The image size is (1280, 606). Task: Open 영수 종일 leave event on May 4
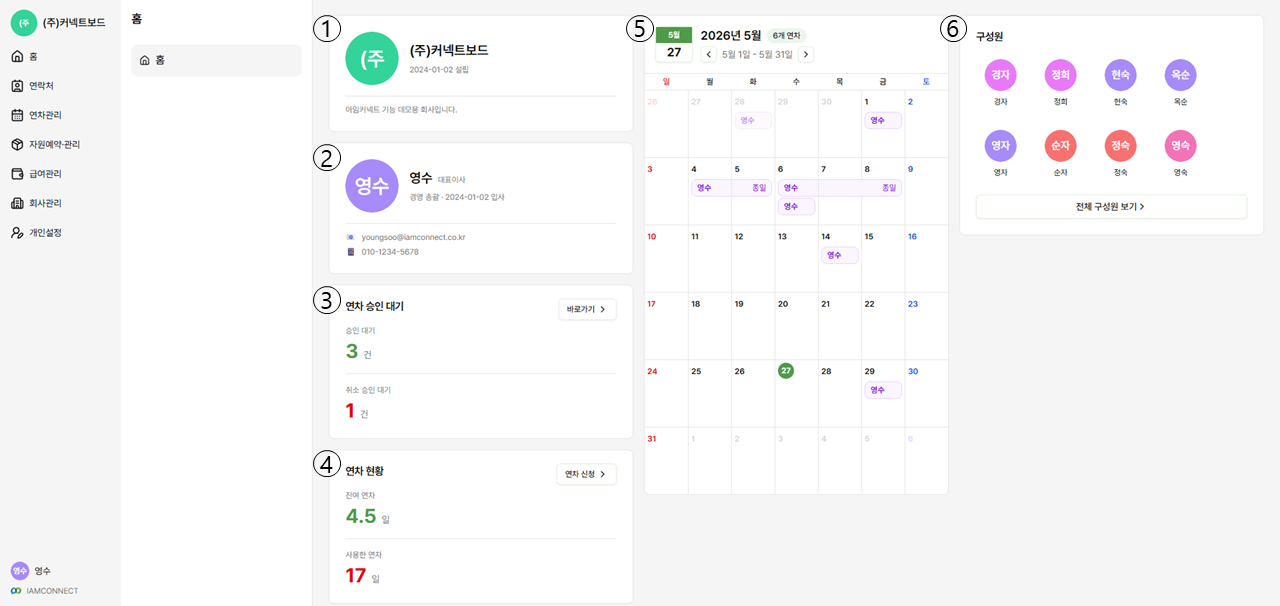pos(730,188)
